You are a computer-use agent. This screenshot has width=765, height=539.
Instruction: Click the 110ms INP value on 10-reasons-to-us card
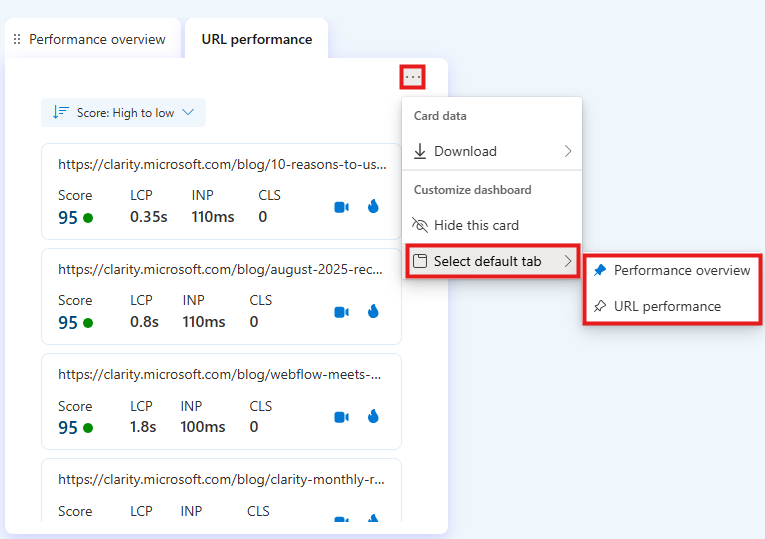(213, 217)
